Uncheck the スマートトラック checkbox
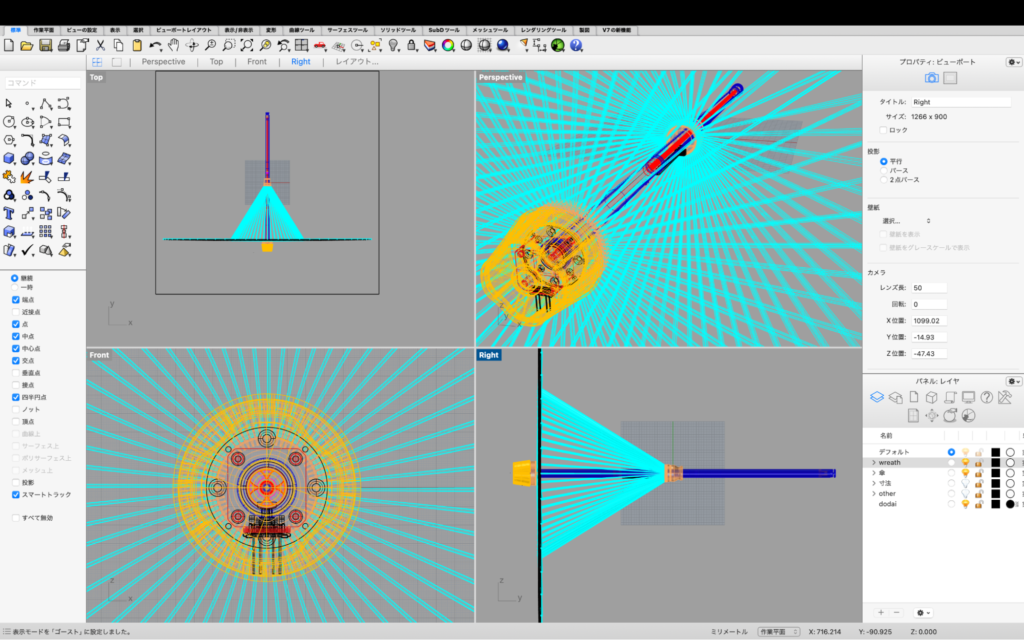Screen dimensions: 1024x640 [15, 495]
